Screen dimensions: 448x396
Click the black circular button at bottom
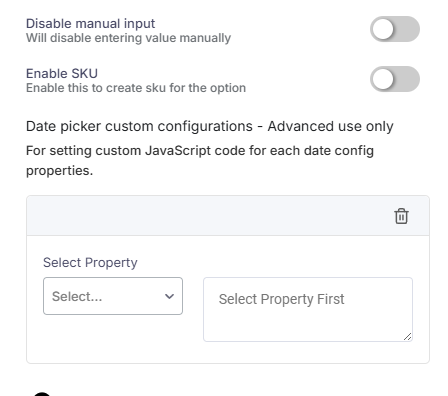42,394
